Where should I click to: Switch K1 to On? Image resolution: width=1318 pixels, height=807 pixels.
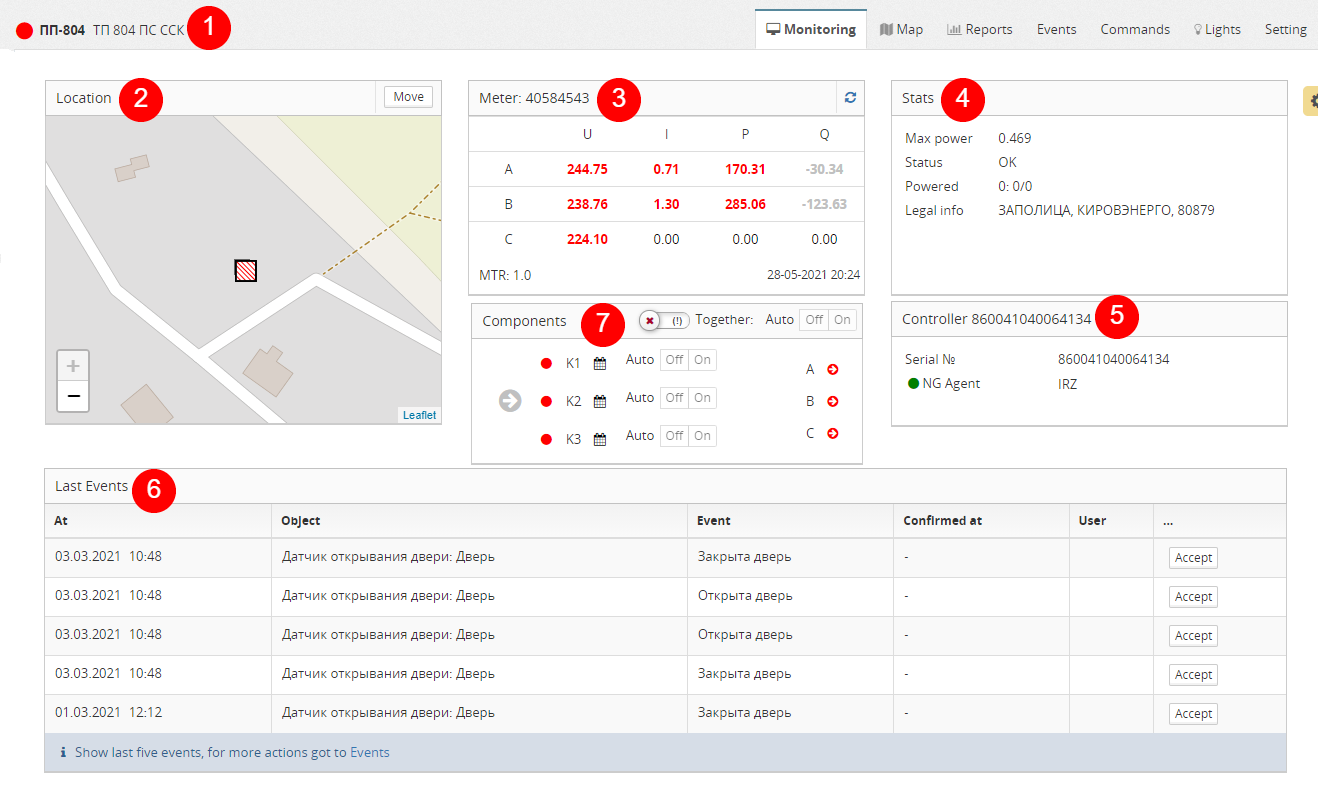(x=703, y=360)
